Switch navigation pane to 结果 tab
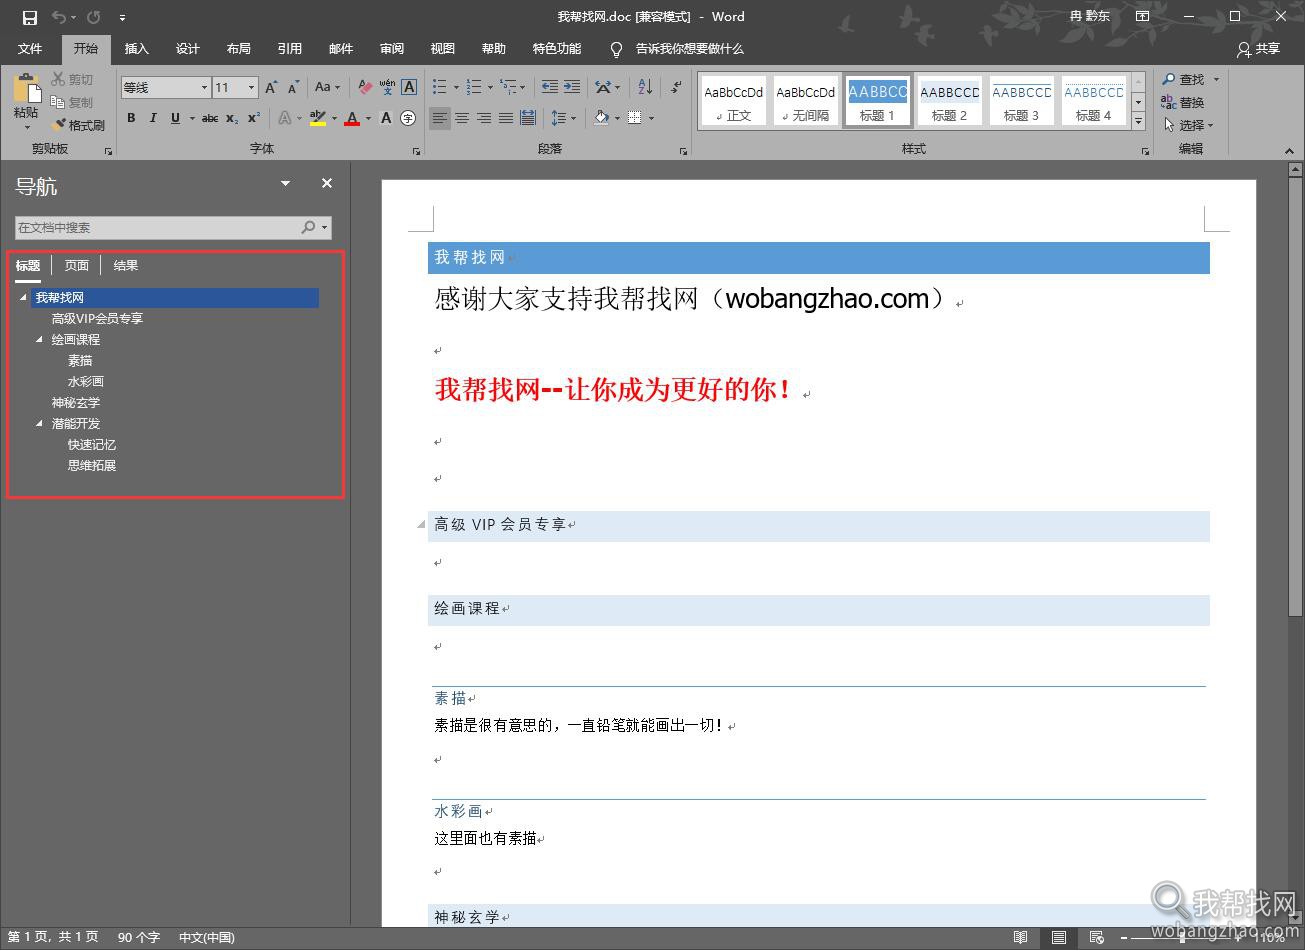 point(126,266)
